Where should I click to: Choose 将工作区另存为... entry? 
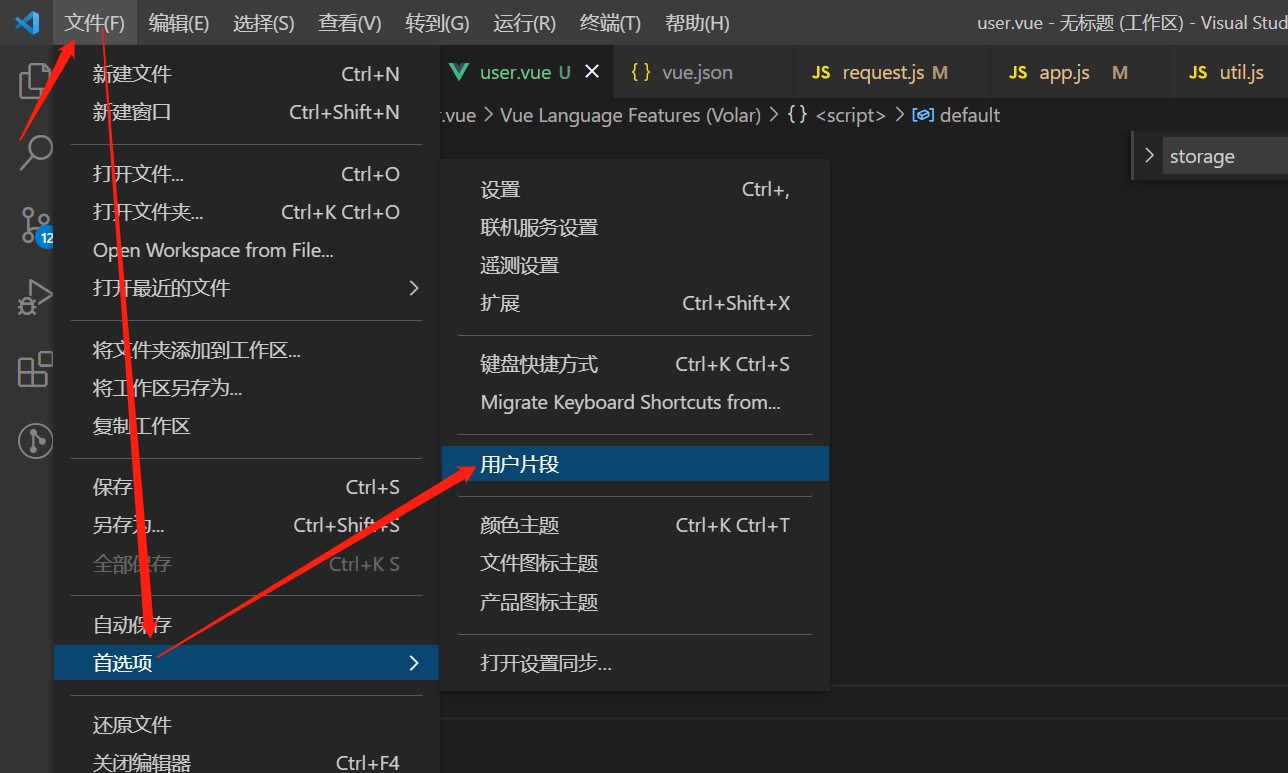[246, 388]
